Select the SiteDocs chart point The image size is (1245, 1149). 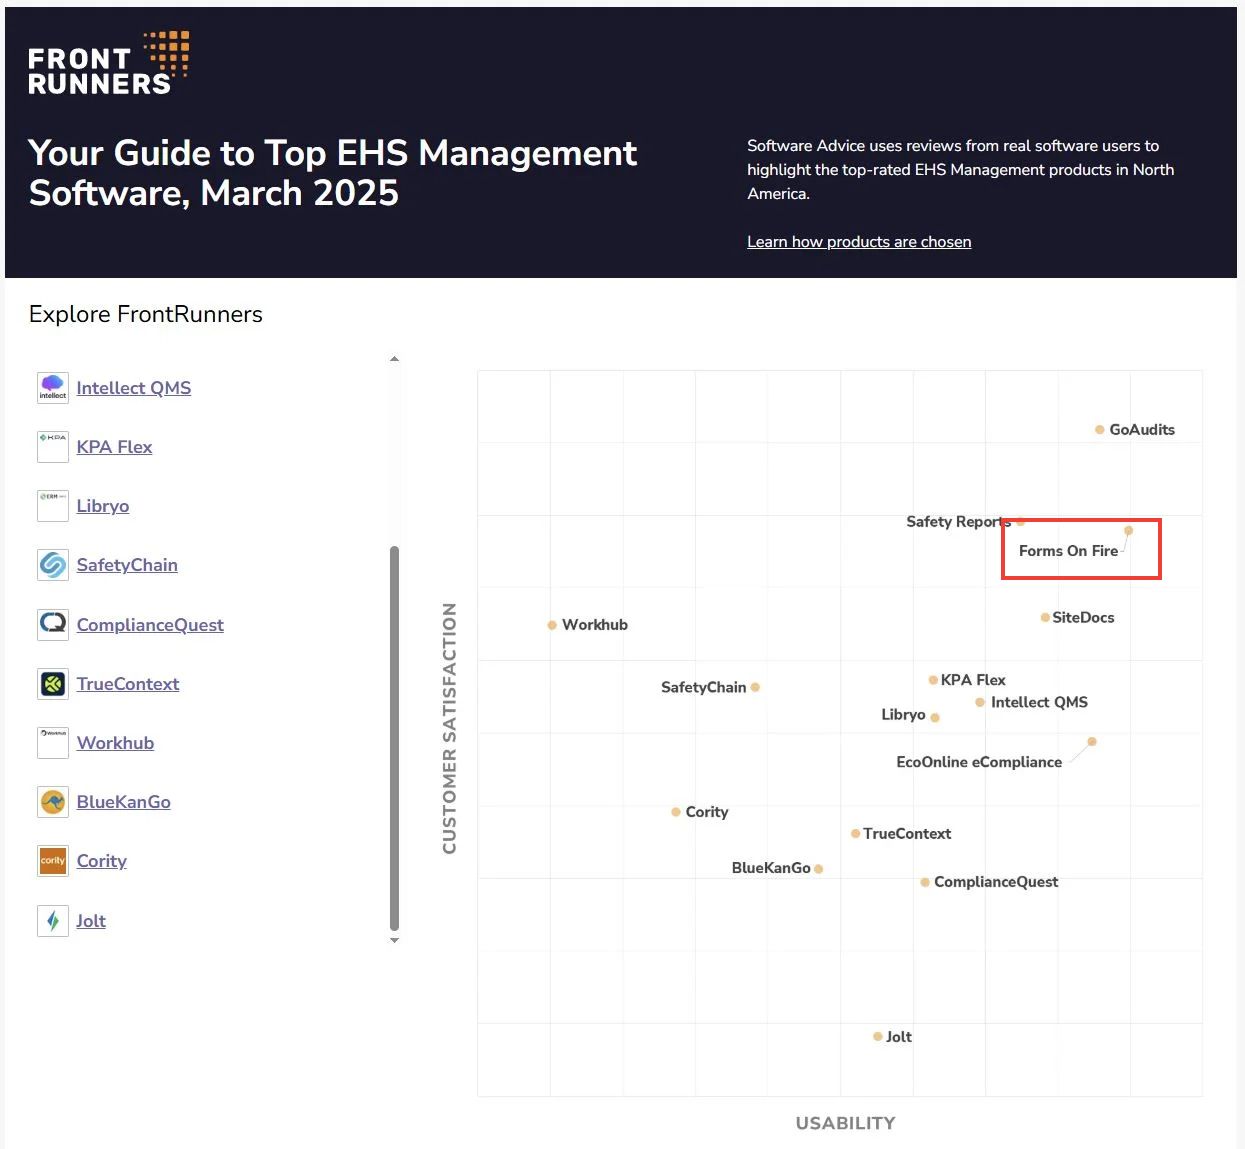[x=1045, y=618]
